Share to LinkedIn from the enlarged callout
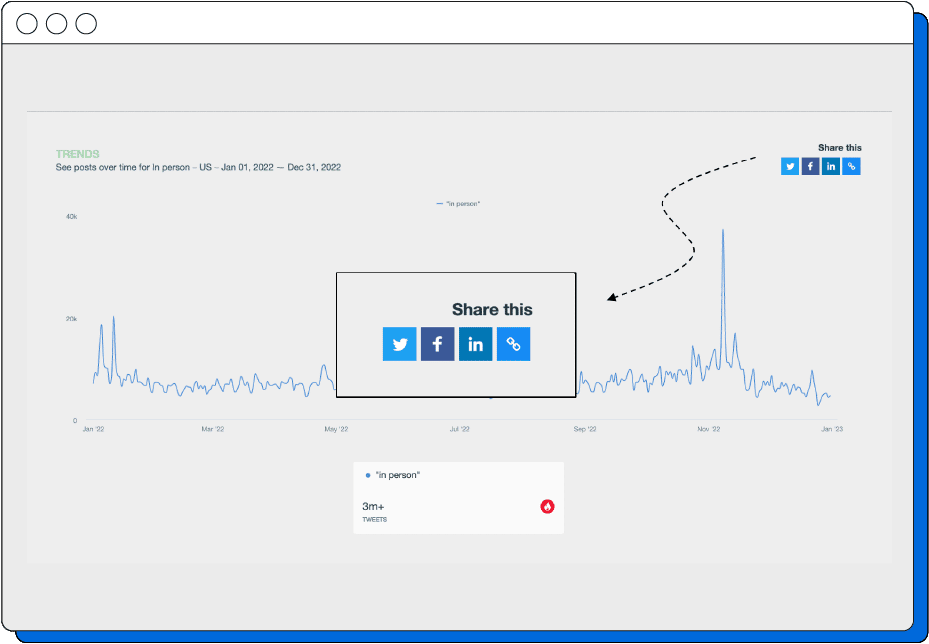929x644 pixels. coord(476,344)
